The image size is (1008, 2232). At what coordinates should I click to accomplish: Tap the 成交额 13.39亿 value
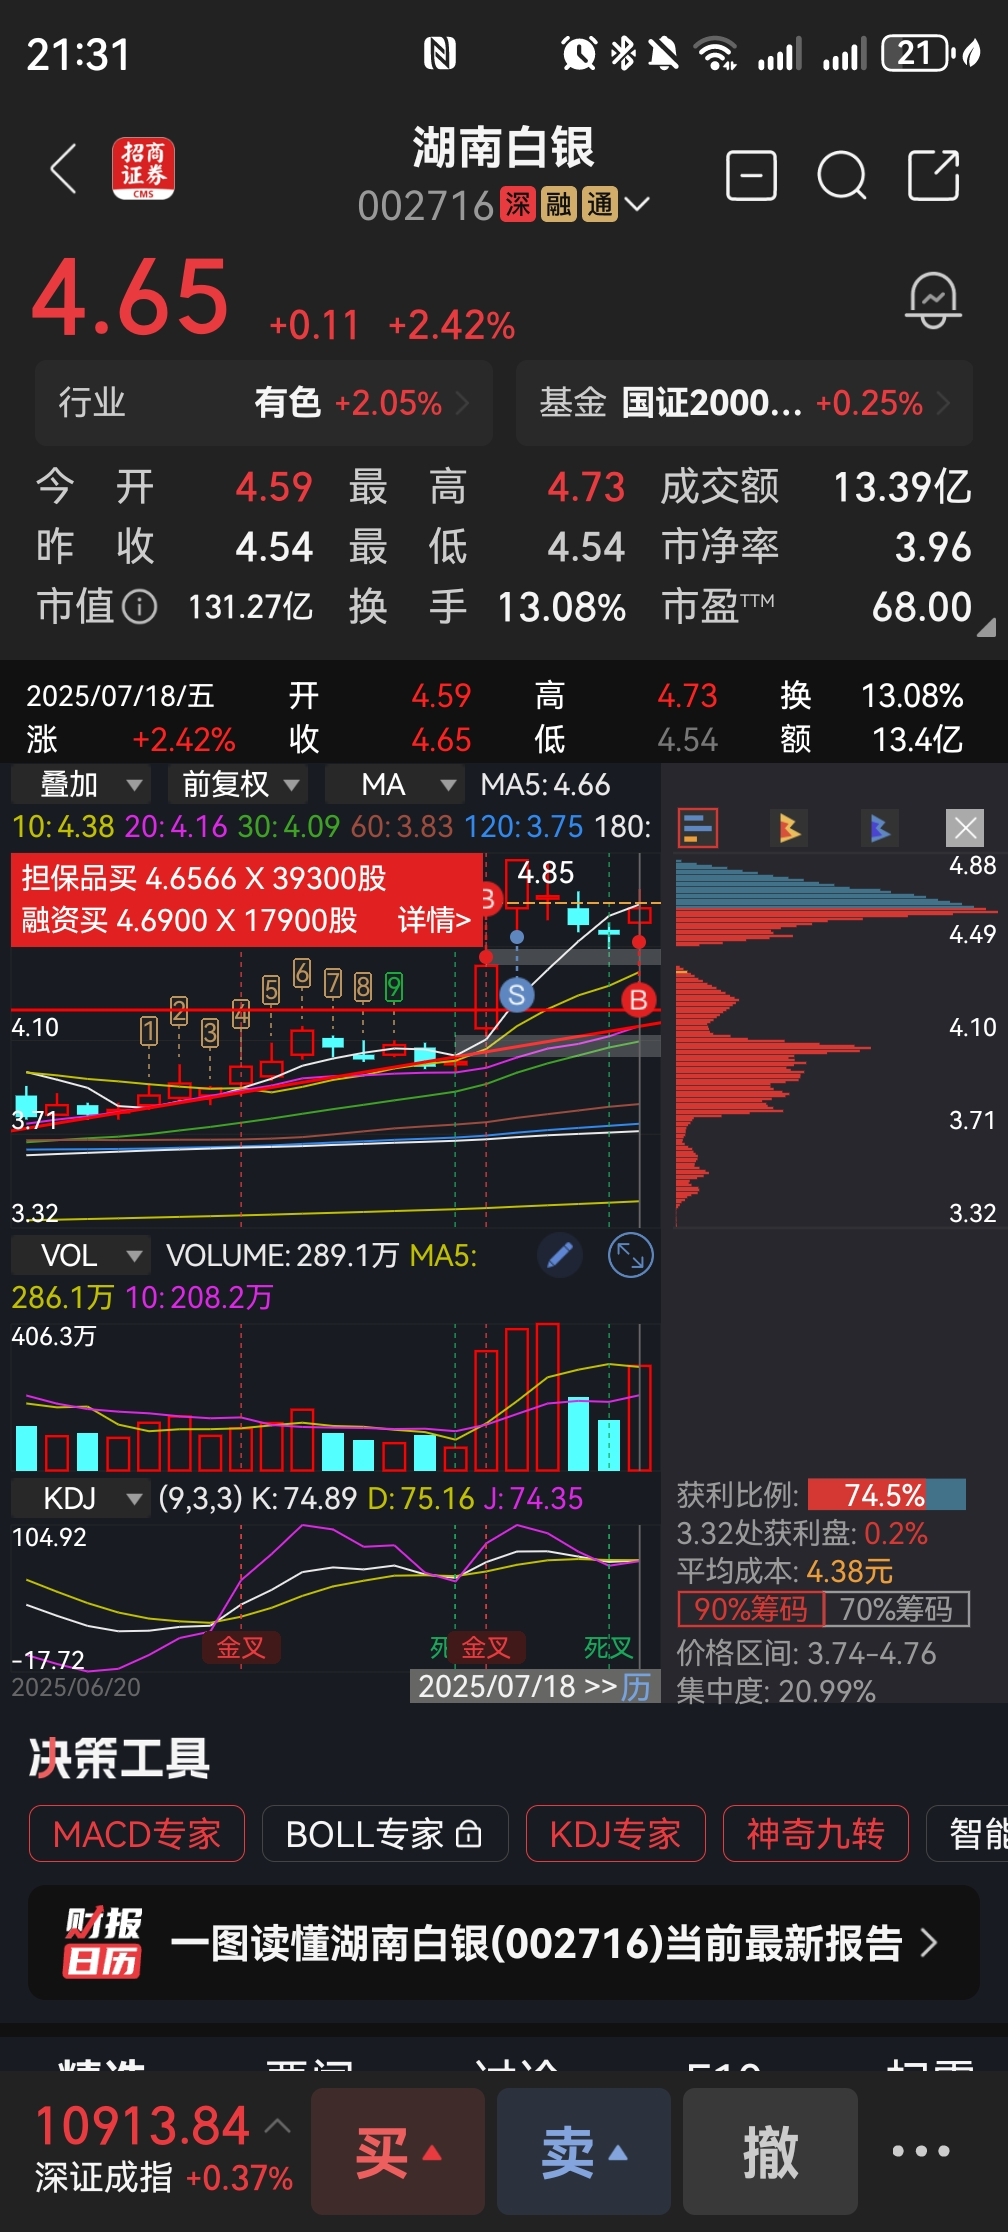[902, 487]
